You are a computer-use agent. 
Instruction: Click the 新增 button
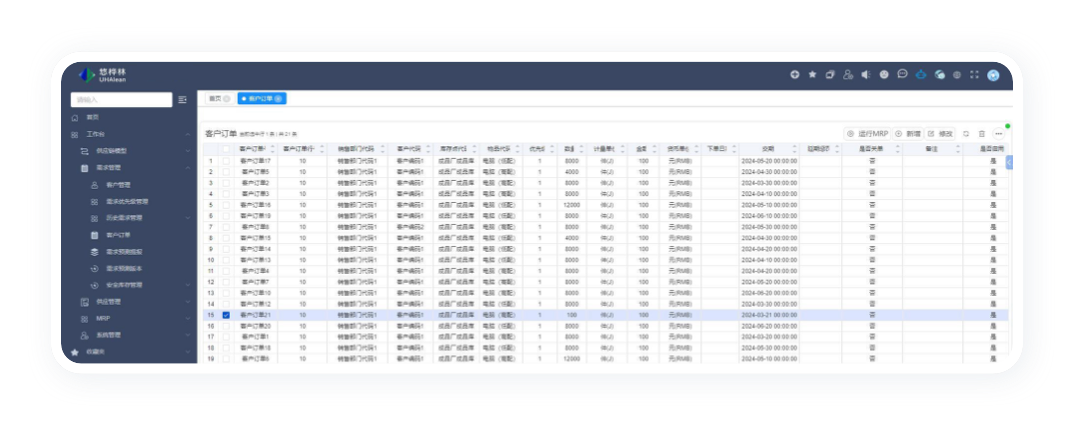pos(908,134)
